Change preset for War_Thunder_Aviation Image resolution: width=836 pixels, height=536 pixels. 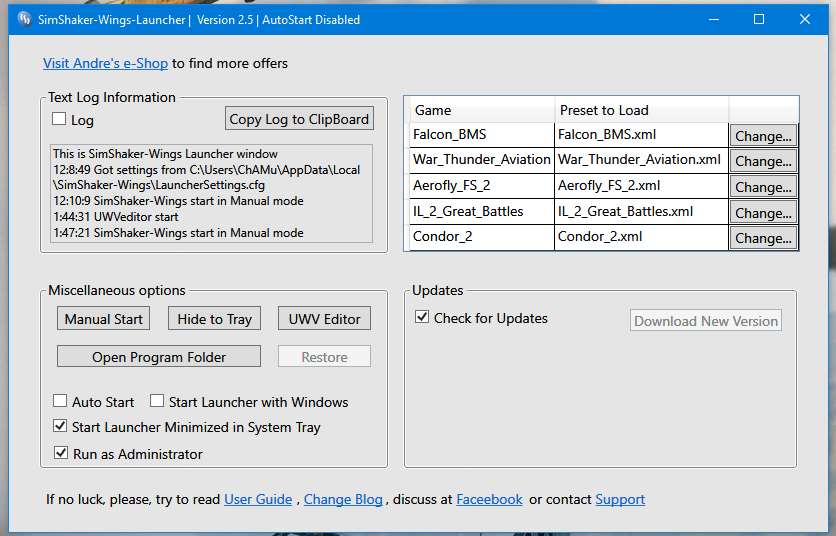(x=763, y=161)
